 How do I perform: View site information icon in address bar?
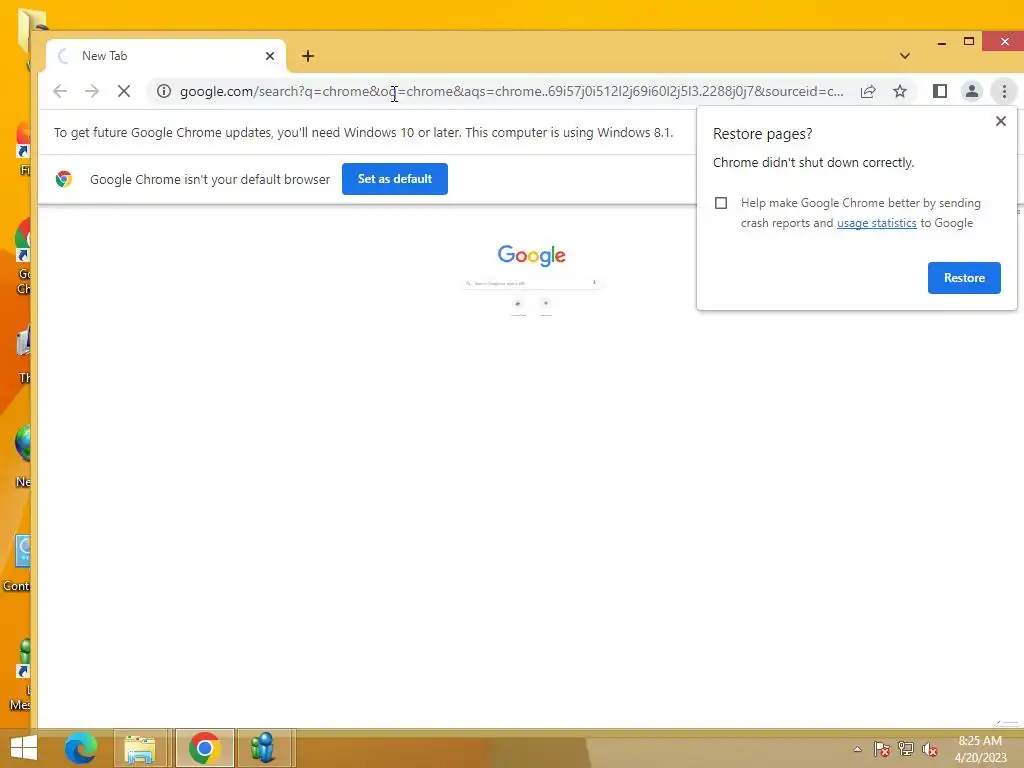164,91
